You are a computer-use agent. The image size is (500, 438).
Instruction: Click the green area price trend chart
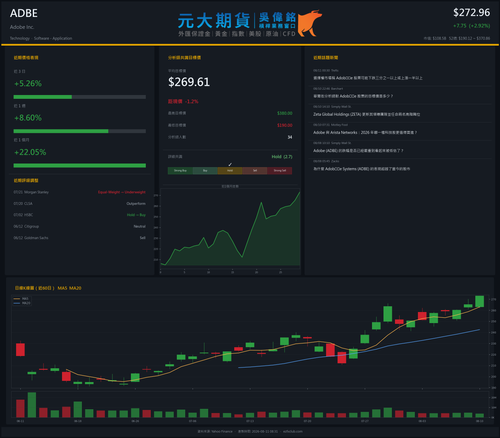point(230,228)
